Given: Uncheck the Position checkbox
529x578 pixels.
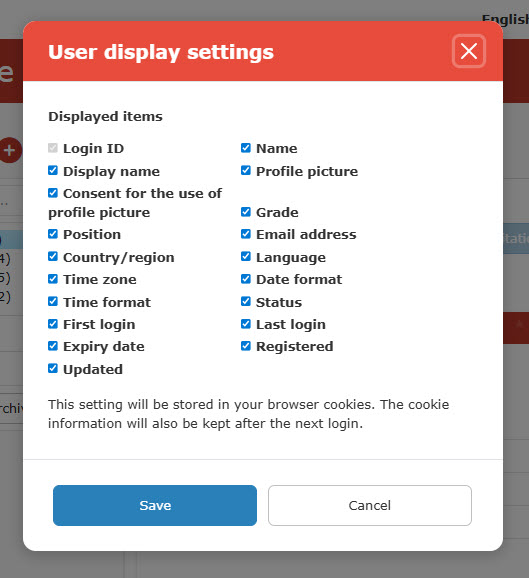Looking at the screenshot, I should [x=53, y=234].
